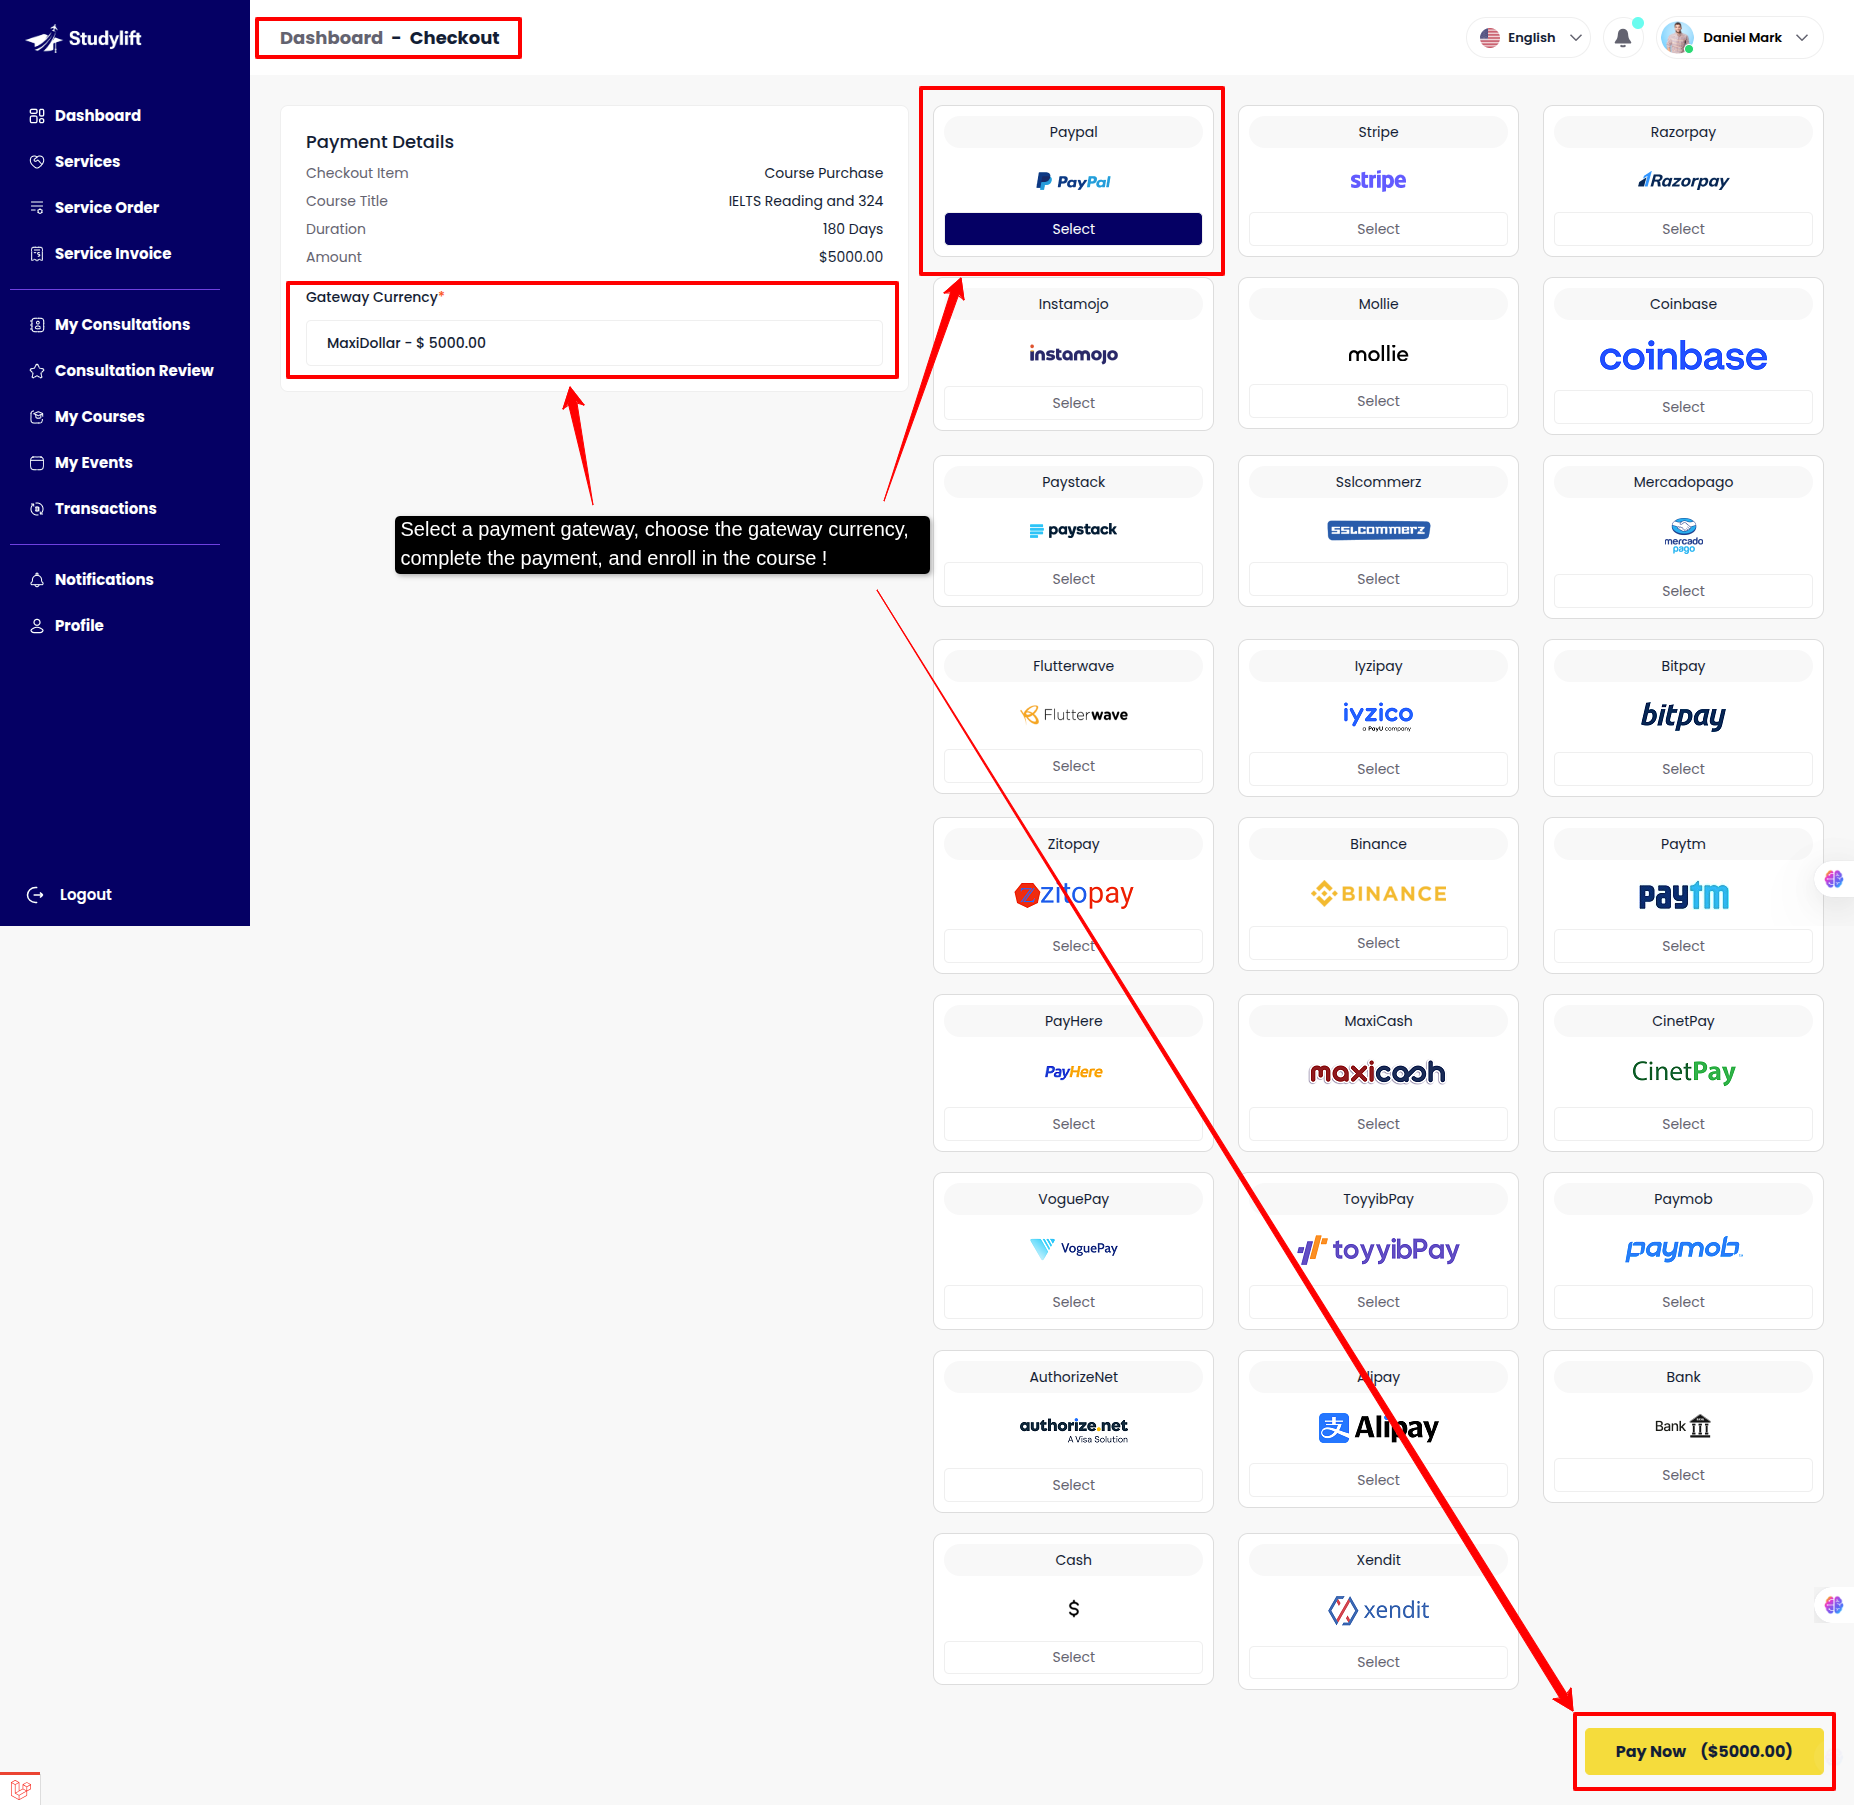Viewport: 1854px width, 1807px height.
Task: Click the Binance logo
Action: click(x=1378, y=894)
